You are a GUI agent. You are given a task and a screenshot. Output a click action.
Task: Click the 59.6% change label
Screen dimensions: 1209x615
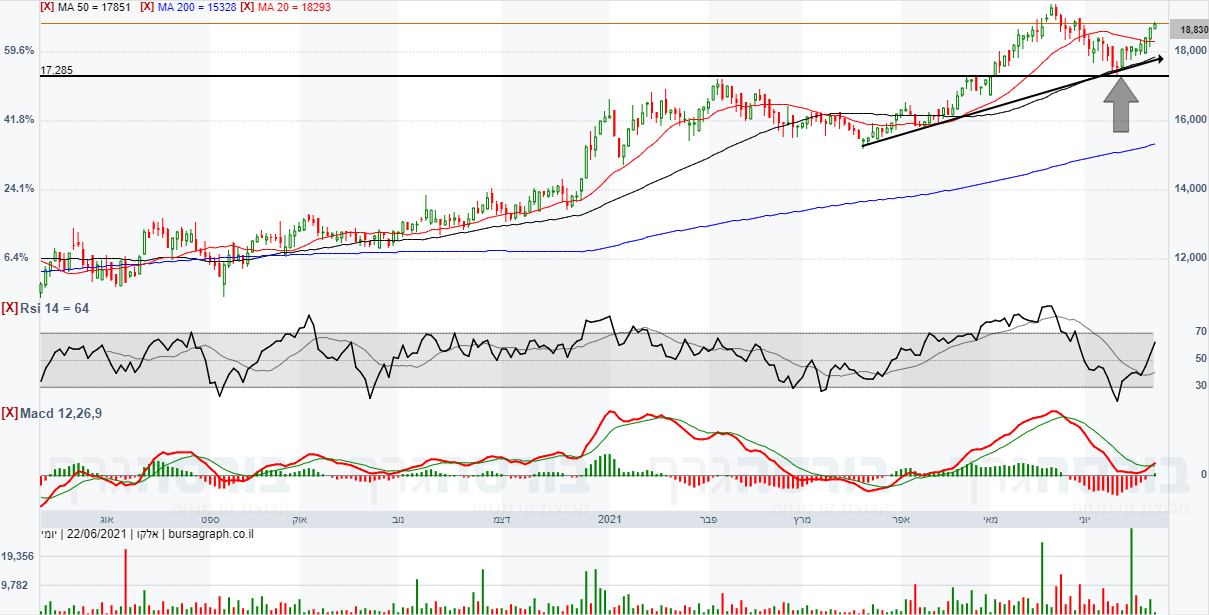pyautogui.click(x=20, y=50)
